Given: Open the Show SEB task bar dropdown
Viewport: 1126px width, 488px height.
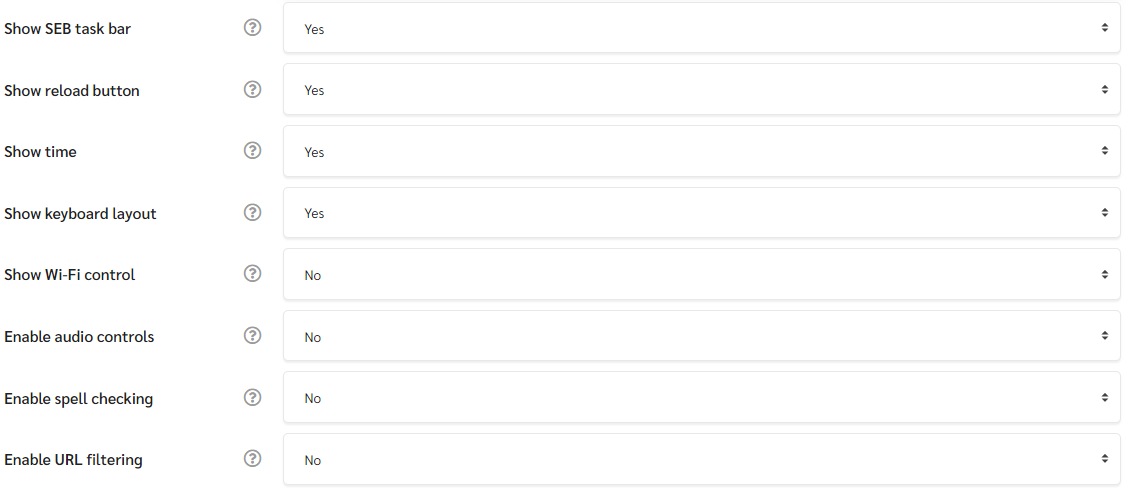Looking at the screenshot, I should [x=702, y=28].
